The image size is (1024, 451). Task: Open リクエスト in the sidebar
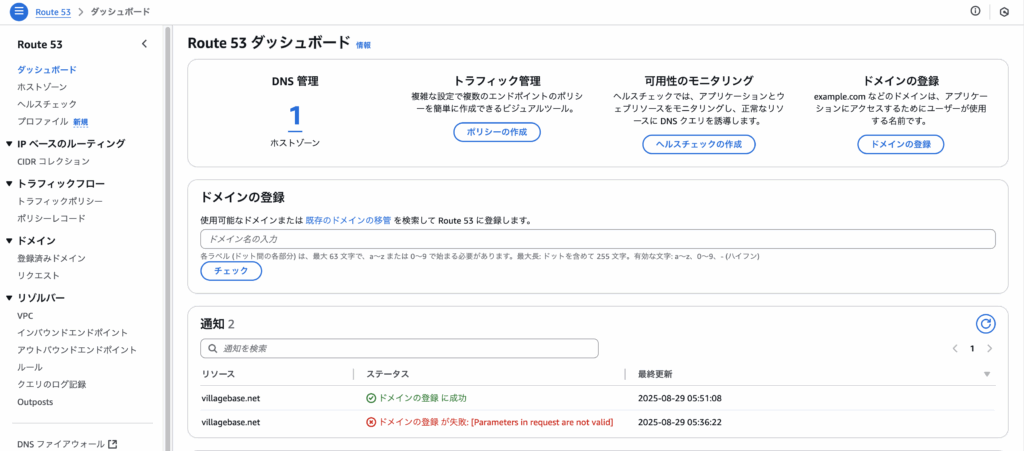click(x=39, y=275)
